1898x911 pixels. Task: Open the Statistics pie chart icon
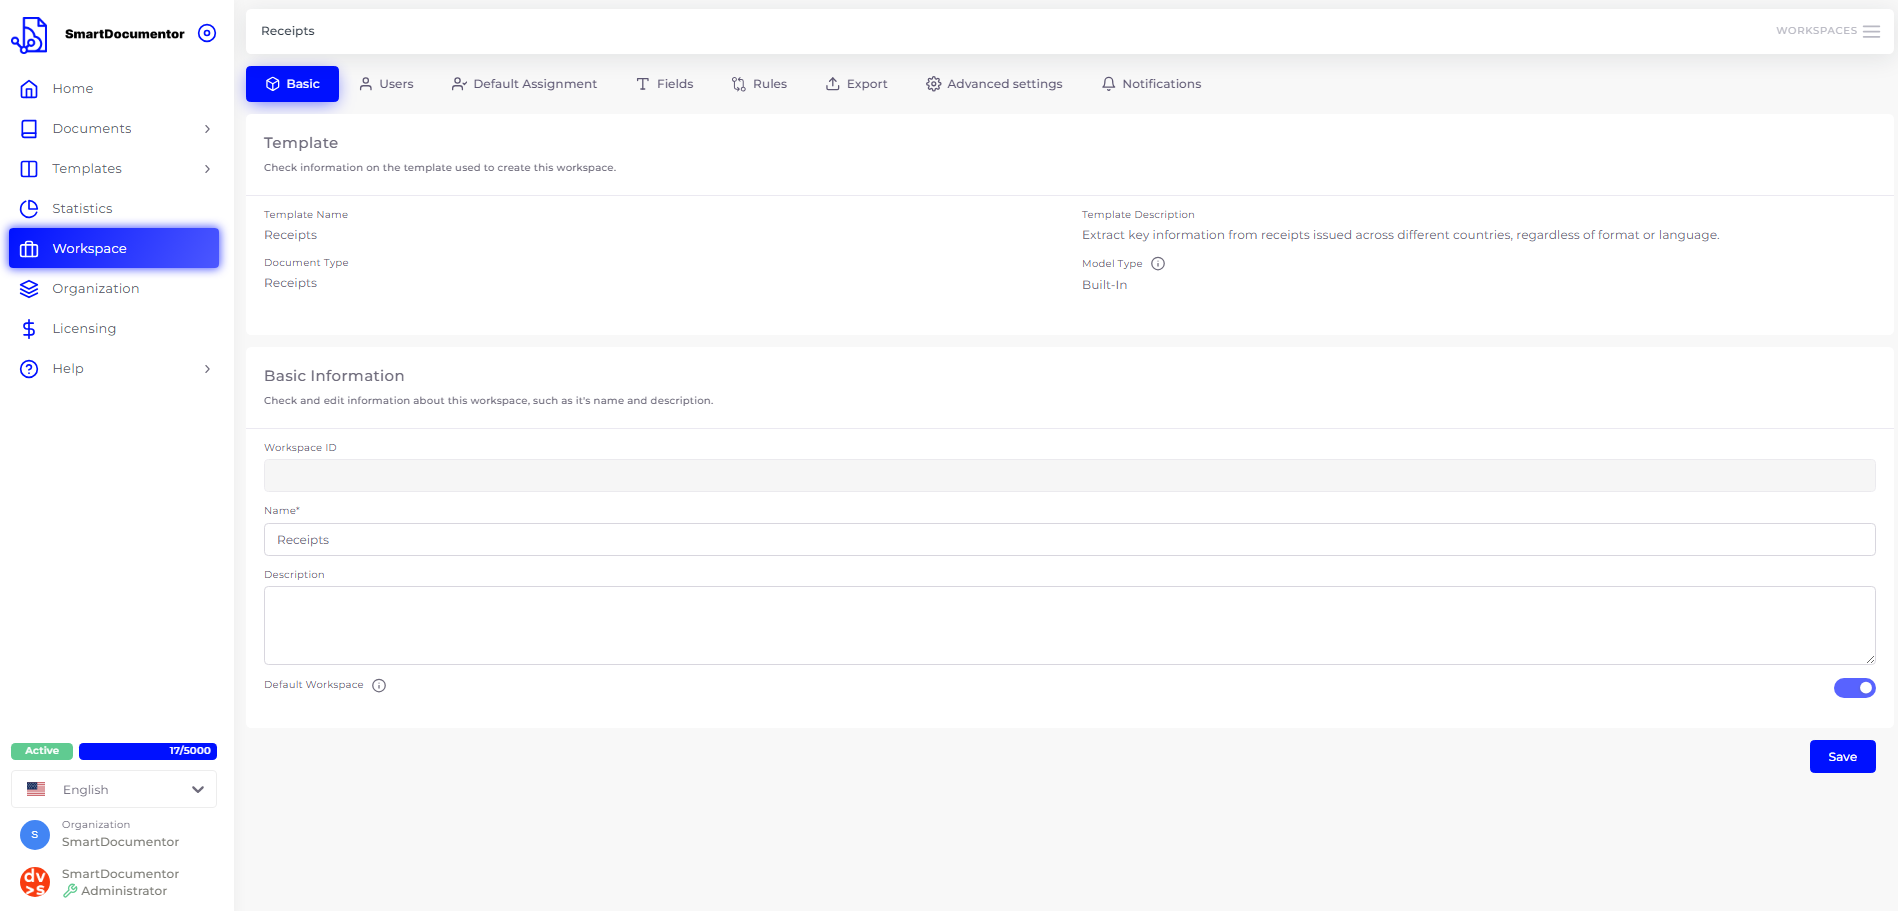click(x=29, y=208)
